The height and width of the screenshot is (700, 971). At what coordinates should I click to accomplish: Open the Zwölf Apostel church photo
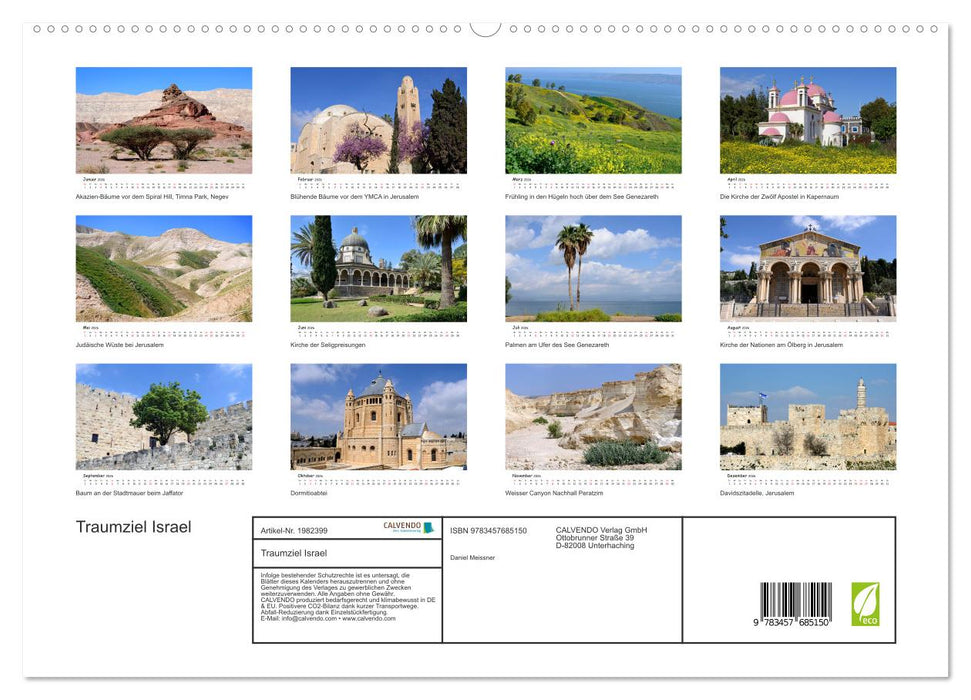click(806, 118)
